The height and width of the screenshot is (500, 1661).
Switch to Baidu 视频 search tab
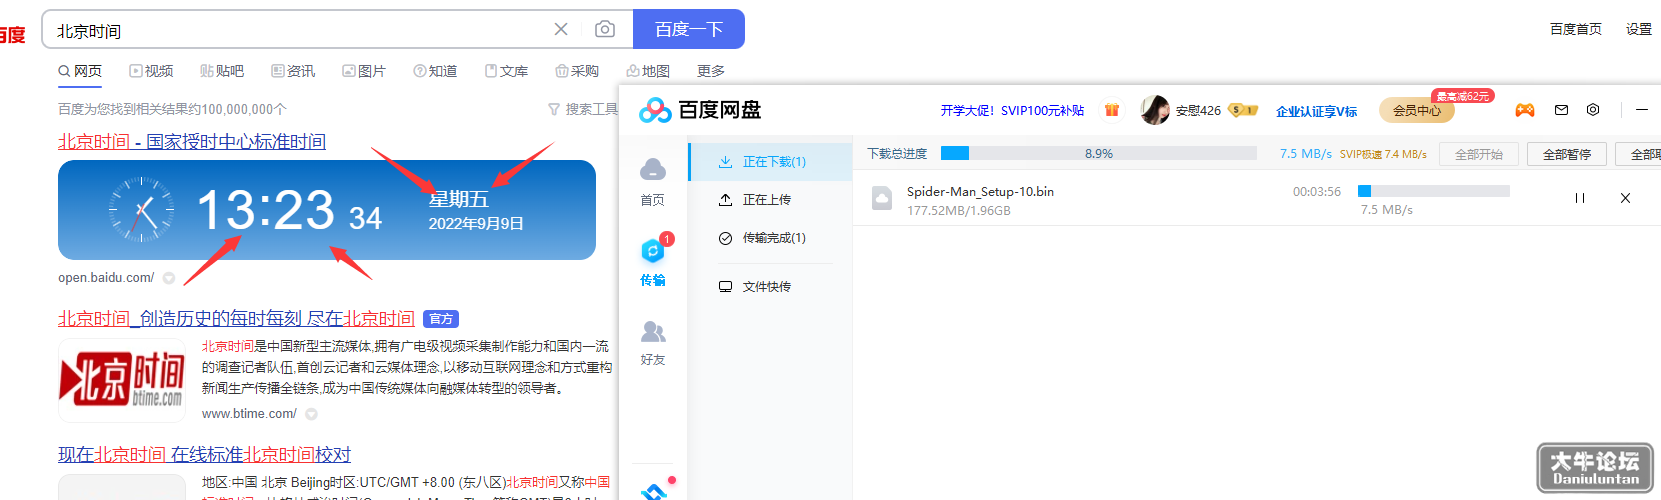[x=151, y=71]
